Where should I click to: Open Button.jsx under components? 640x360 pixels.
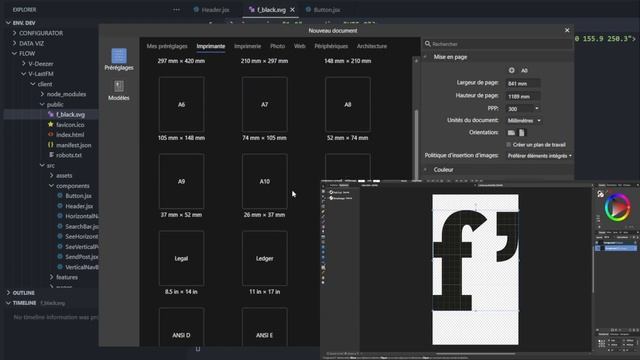[x=78, y=196]
